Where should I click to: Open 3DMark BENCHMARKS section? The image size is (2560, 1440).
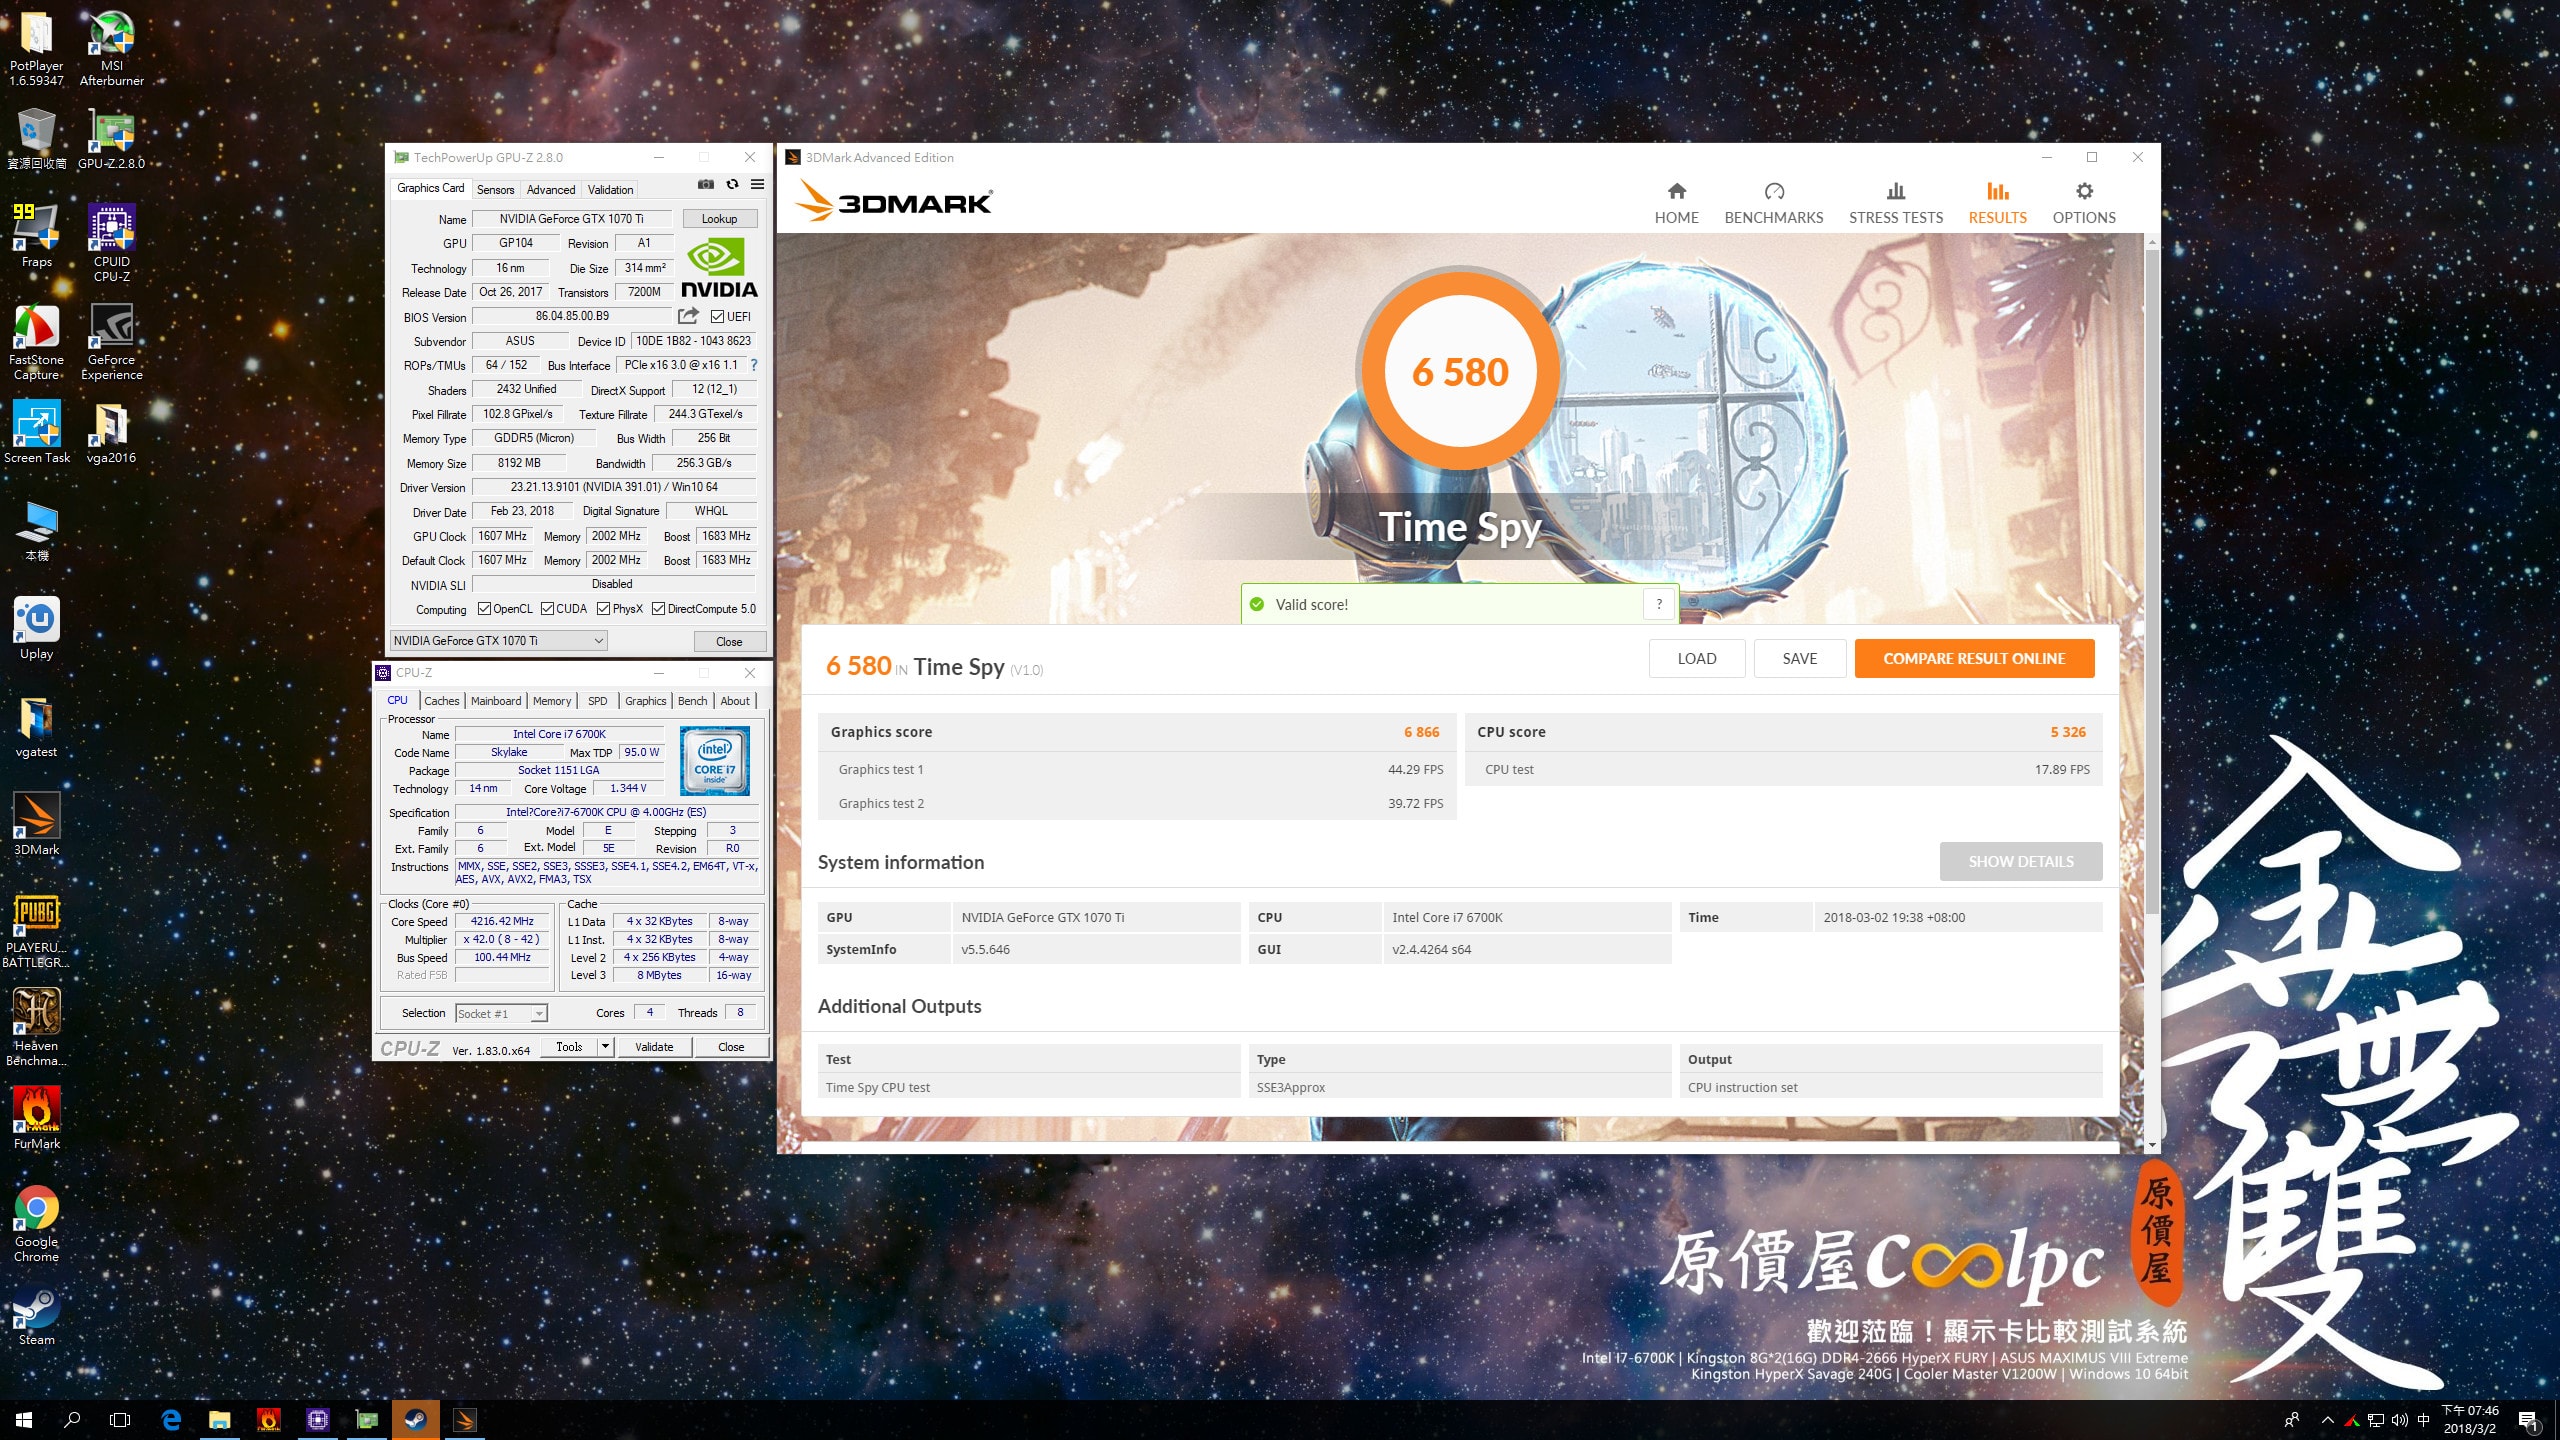(1774, 203)
